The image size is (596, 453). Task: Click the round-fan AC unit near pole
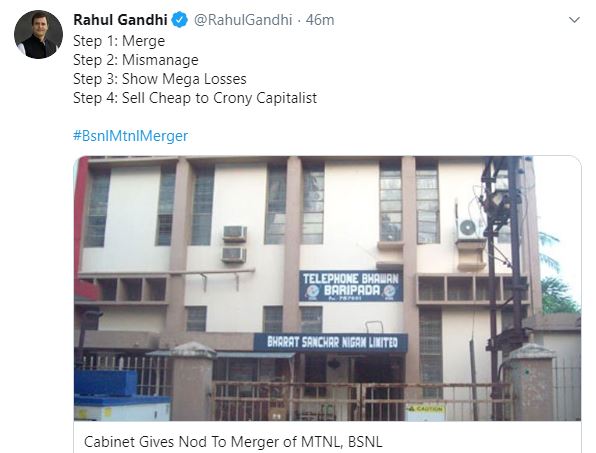(x=468, y=229)
